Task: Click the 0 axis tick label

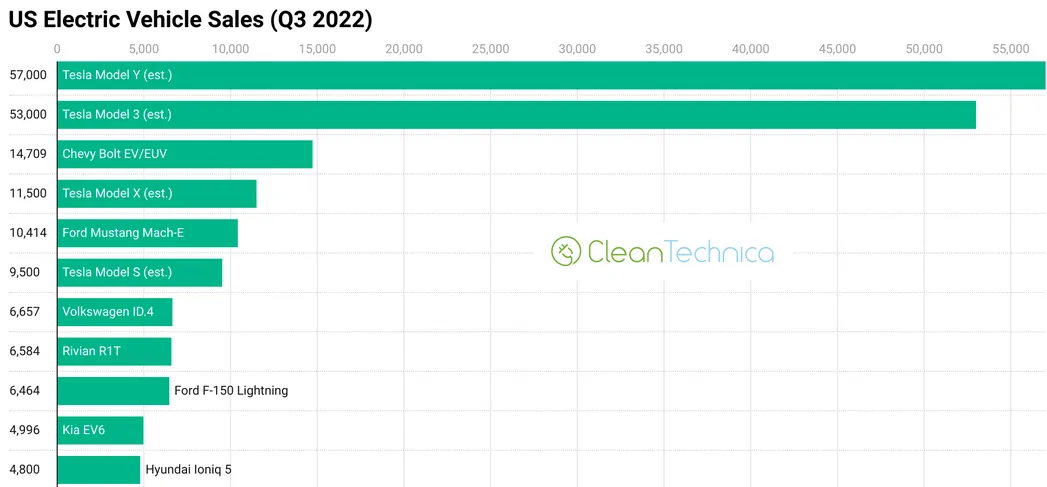Action: click(x=57, y=49)
